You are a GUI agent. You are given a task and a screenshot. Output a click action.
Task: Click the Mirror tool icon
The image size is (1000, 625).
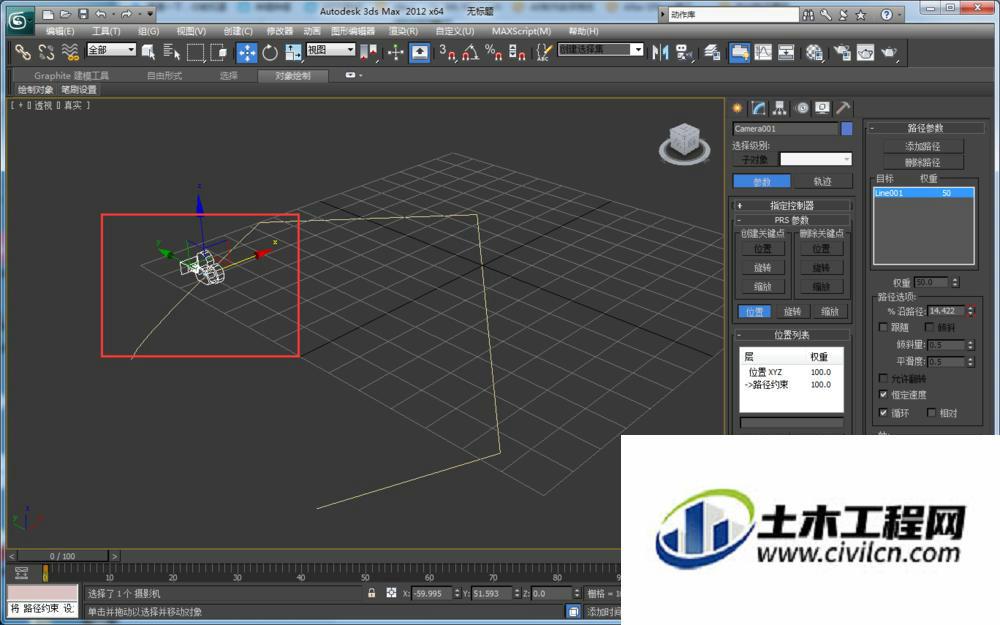(660, 52)
